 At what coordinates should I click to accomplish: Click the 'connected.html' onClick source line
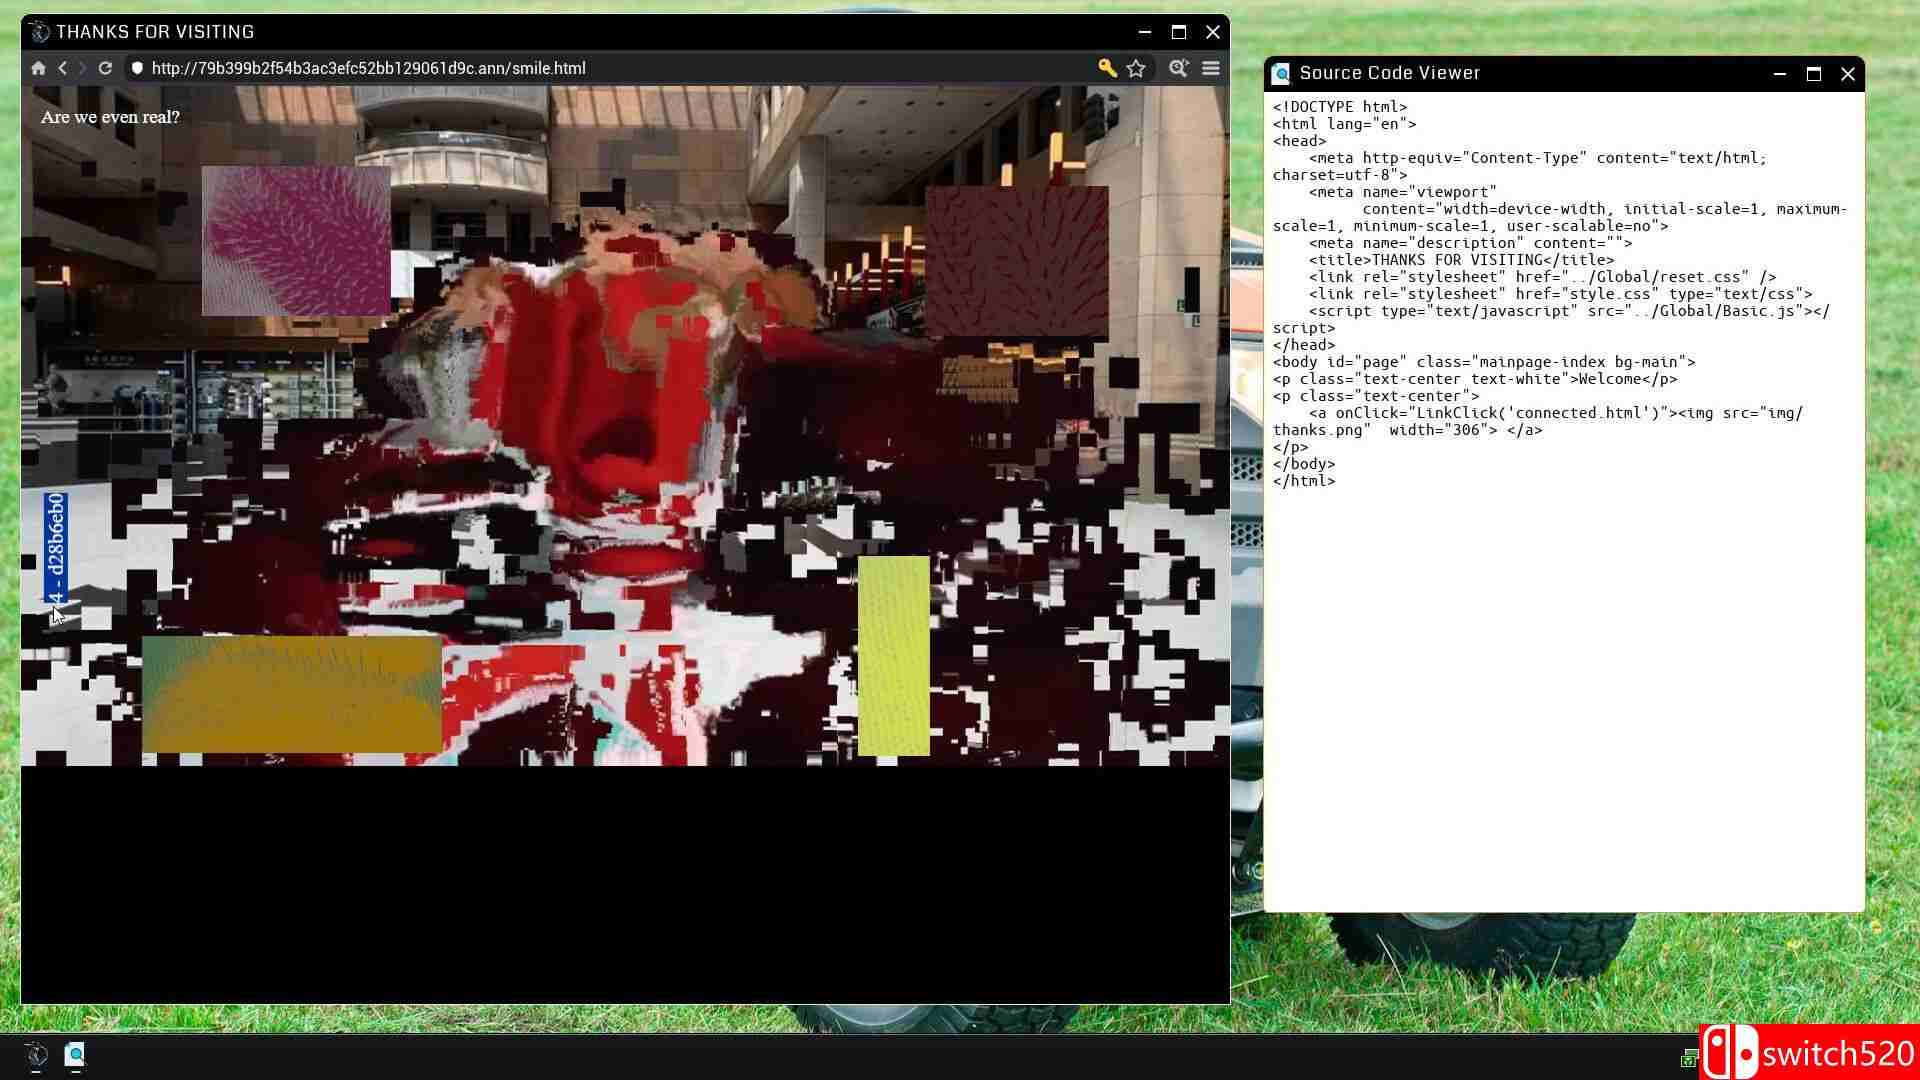1538,421
